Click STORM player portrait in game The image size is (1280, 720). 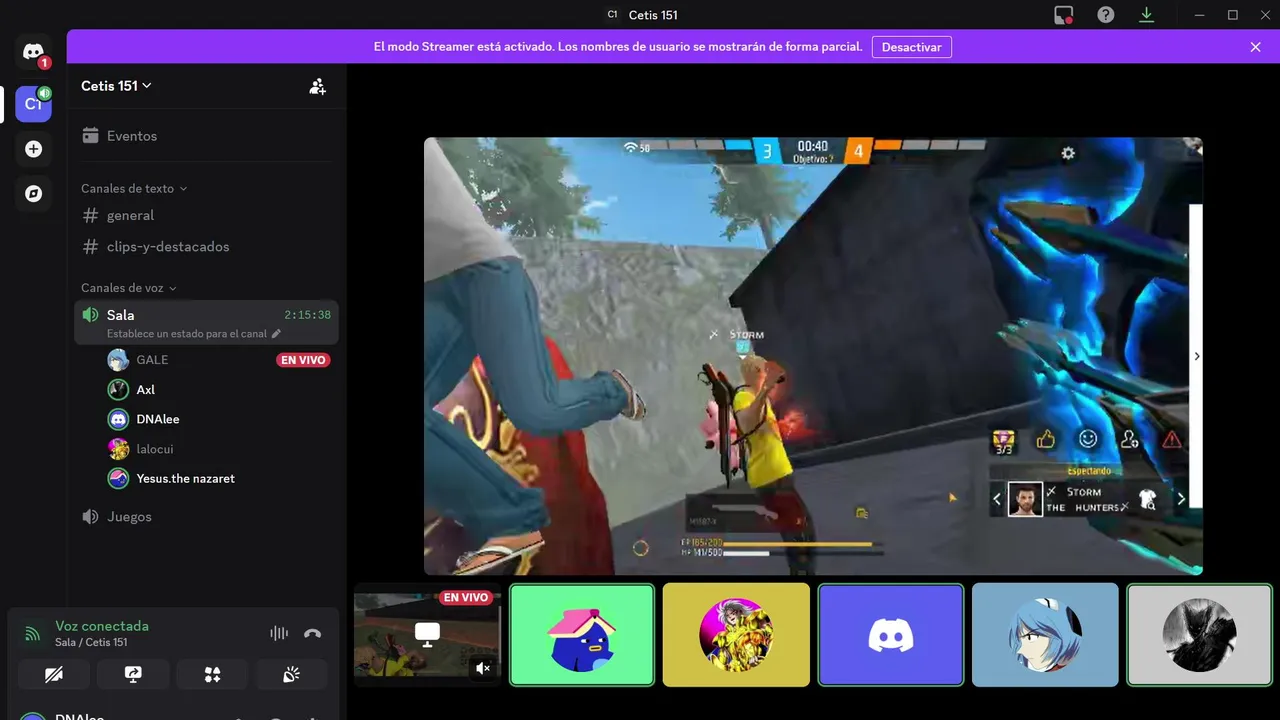(x=1025, y=499)
